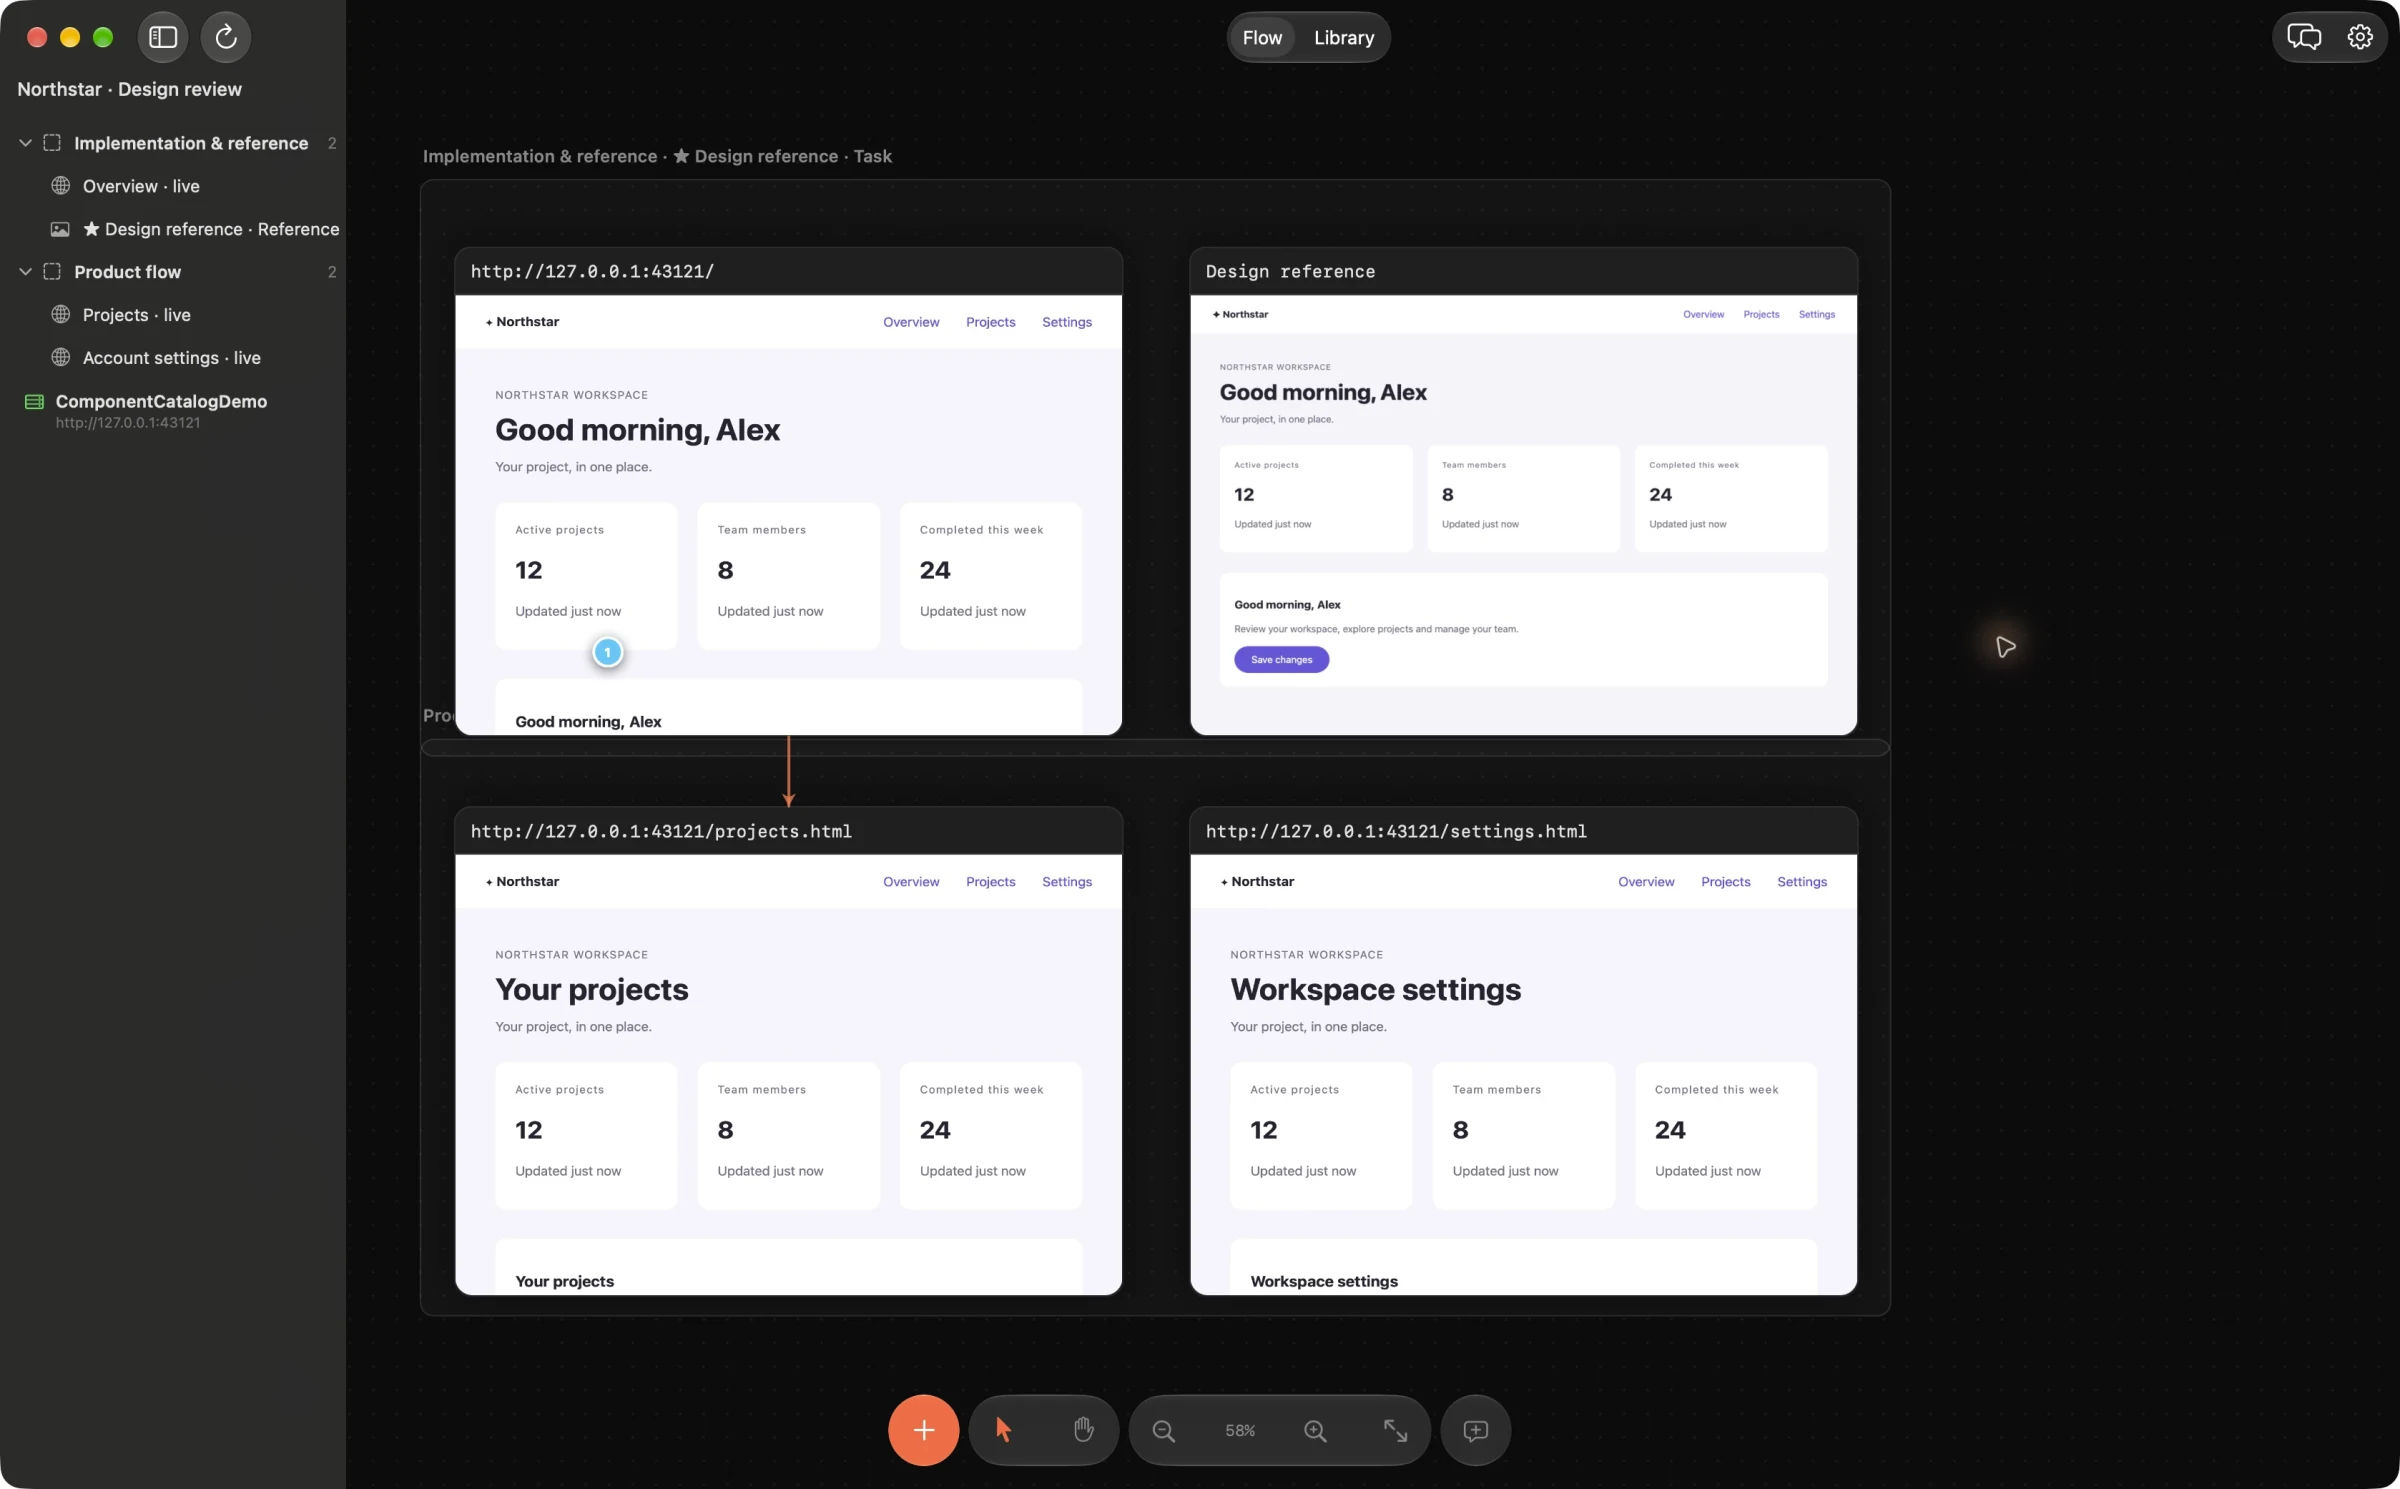
Task: Toggle the sidebar panel icon
Action: coord(163,37)
